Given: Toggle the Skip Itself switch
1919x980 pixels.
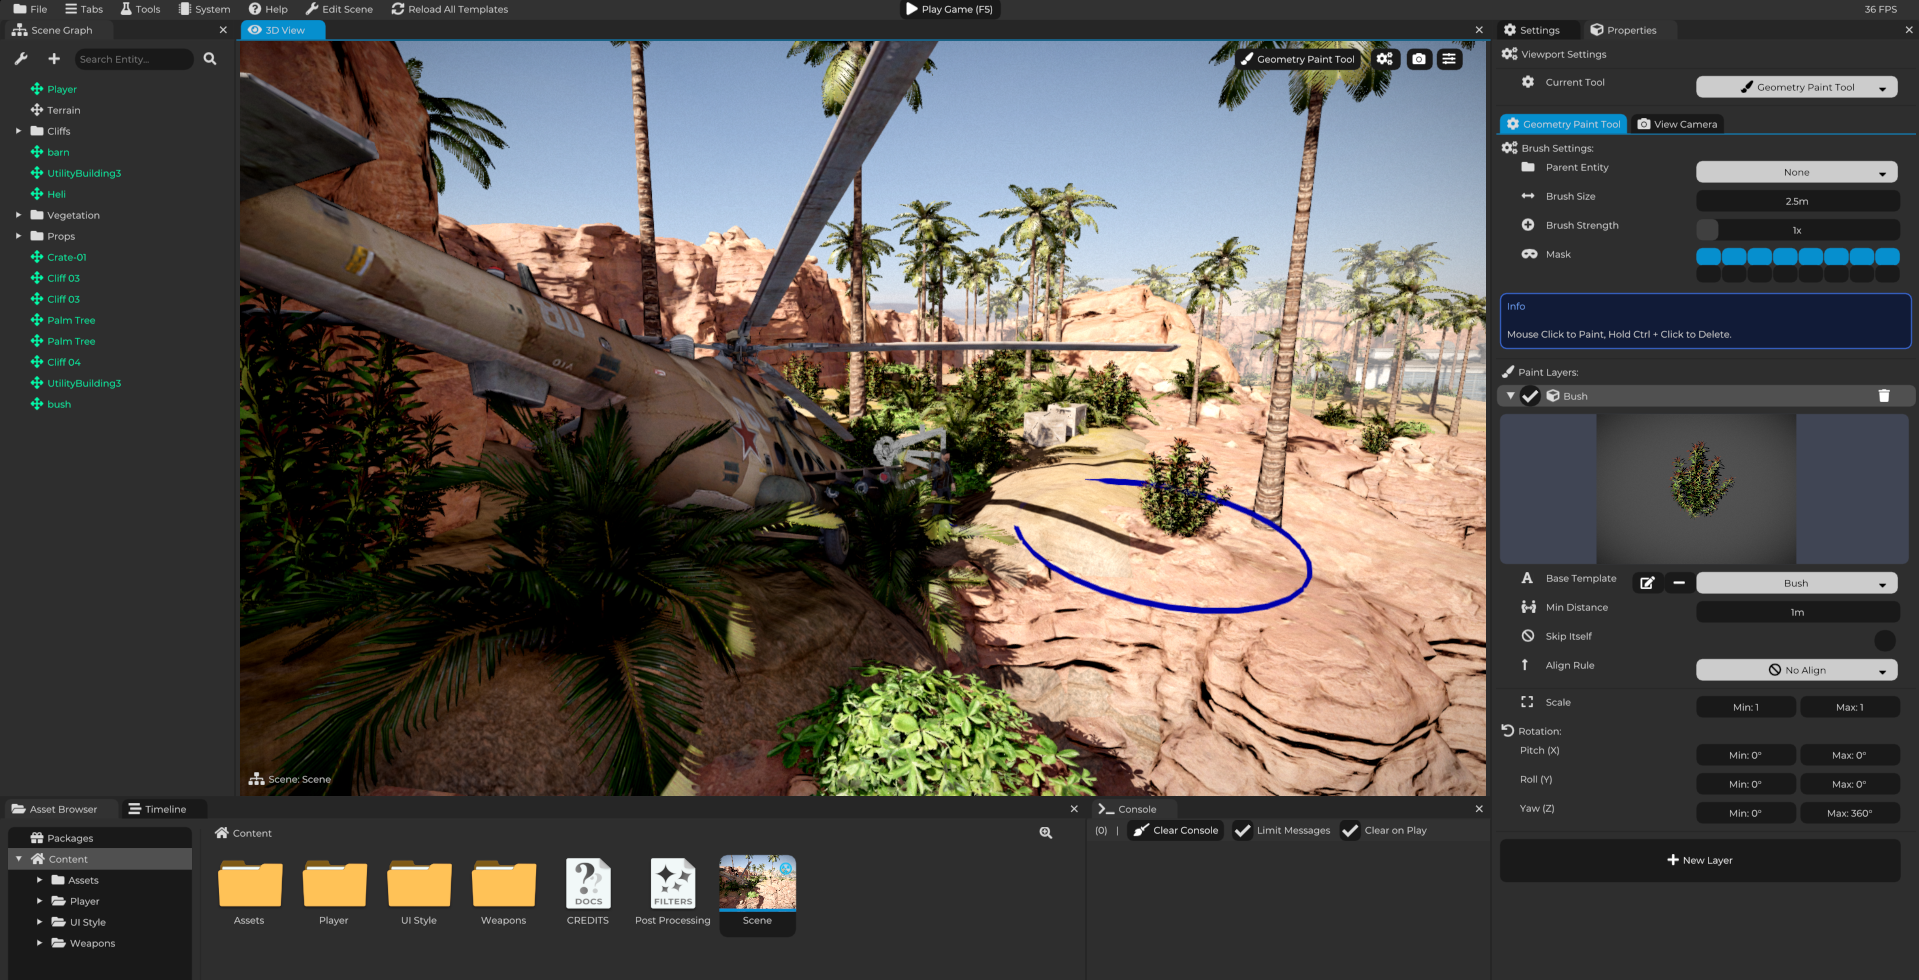Looking at the screenshot, I should tap(1884, 641).
